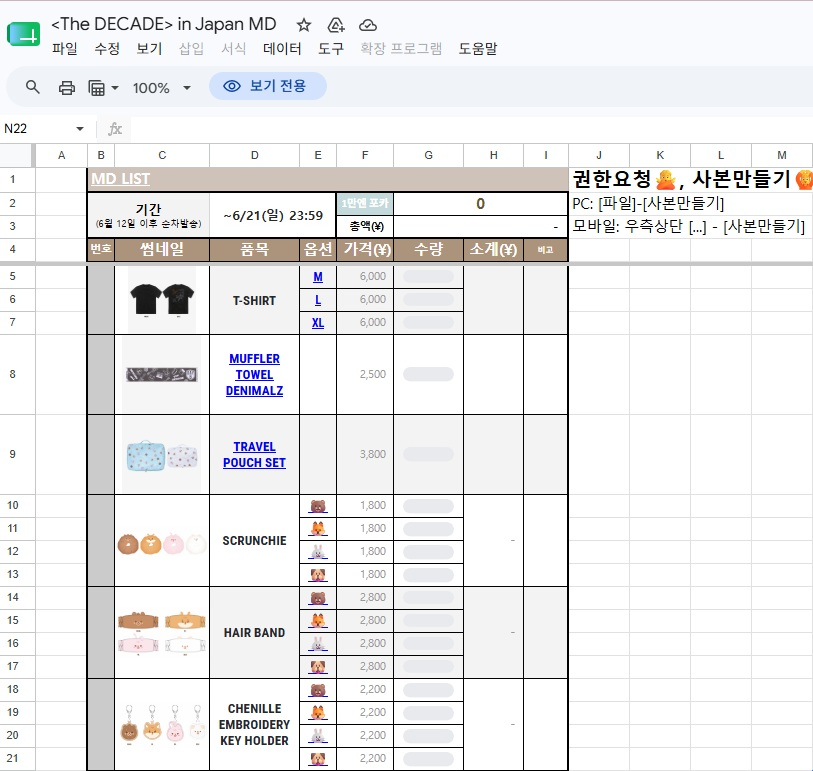813x771 pixels.
Task: Click bear icon in KEY HOLDER row 18
Action: pos(318,690)
